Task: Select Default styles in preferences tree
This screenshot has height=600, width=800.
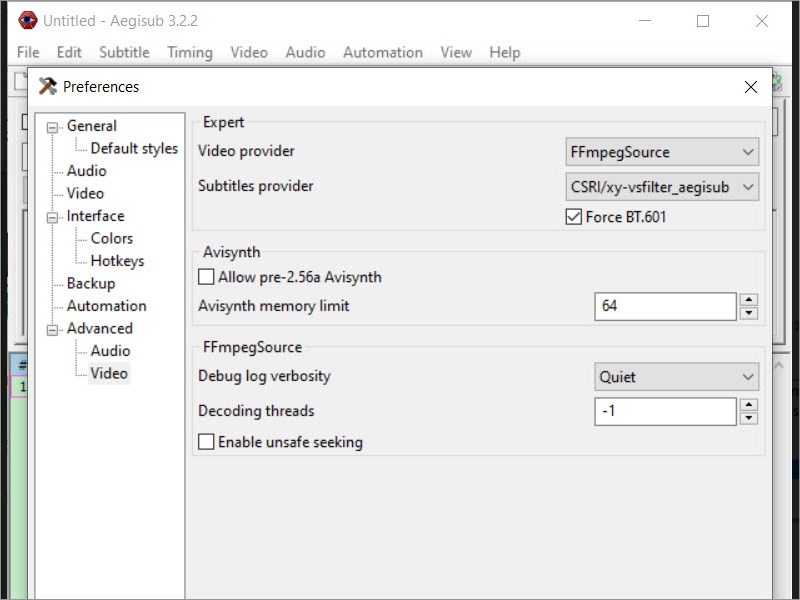Action: [134, 149]
